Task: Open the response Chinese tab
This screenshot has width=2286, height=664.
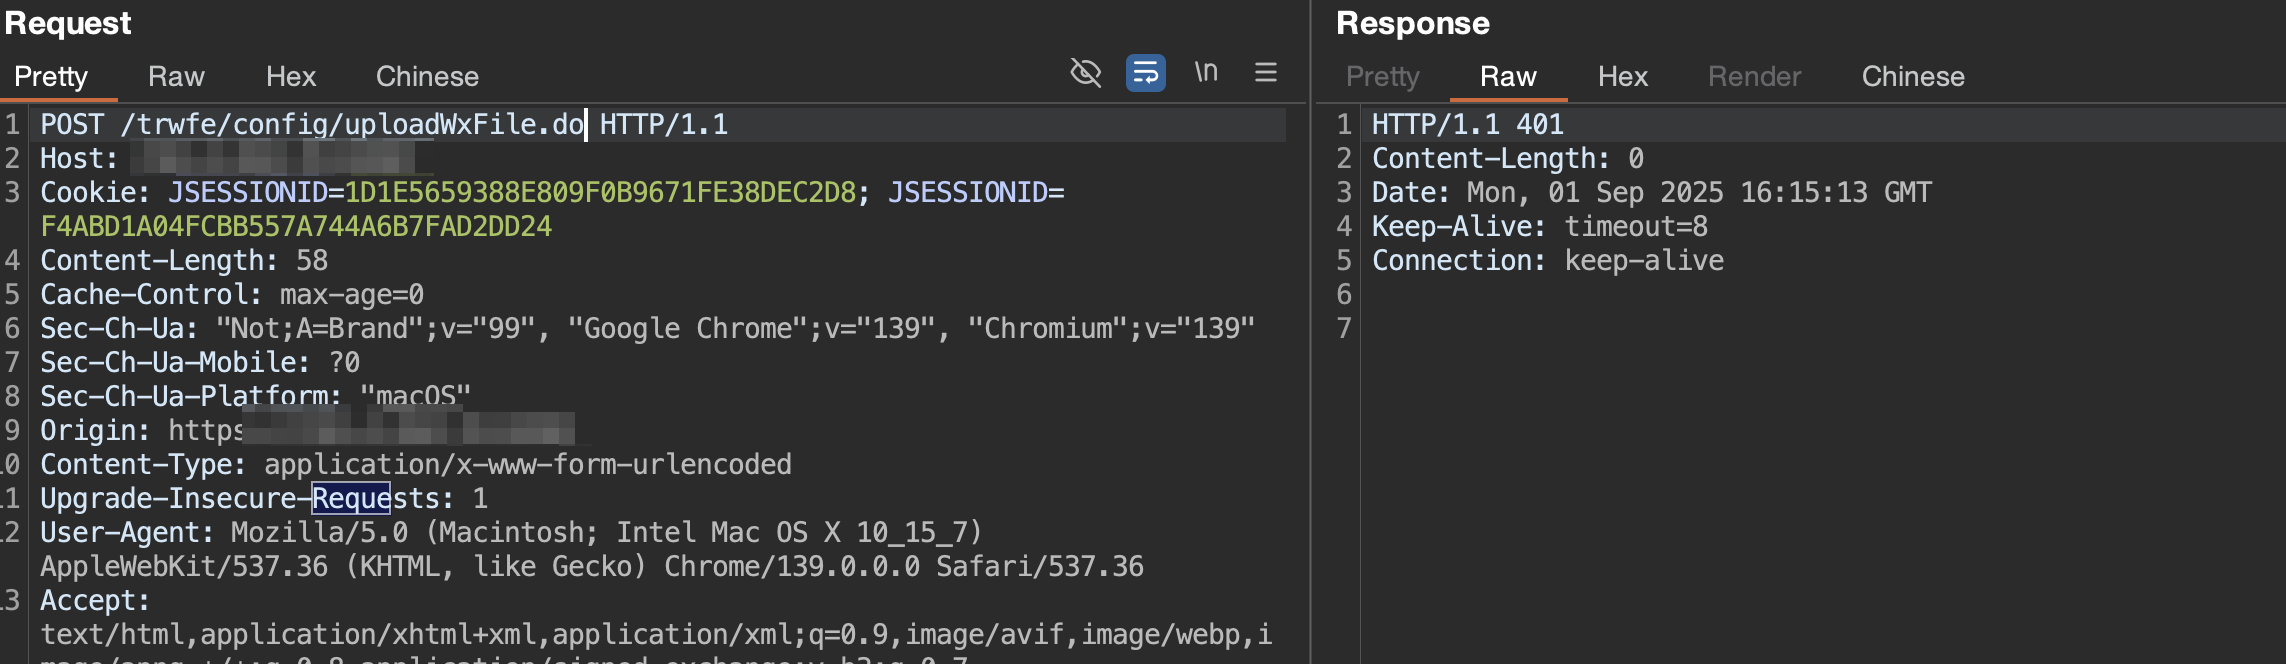Action: coord(1912,77)
